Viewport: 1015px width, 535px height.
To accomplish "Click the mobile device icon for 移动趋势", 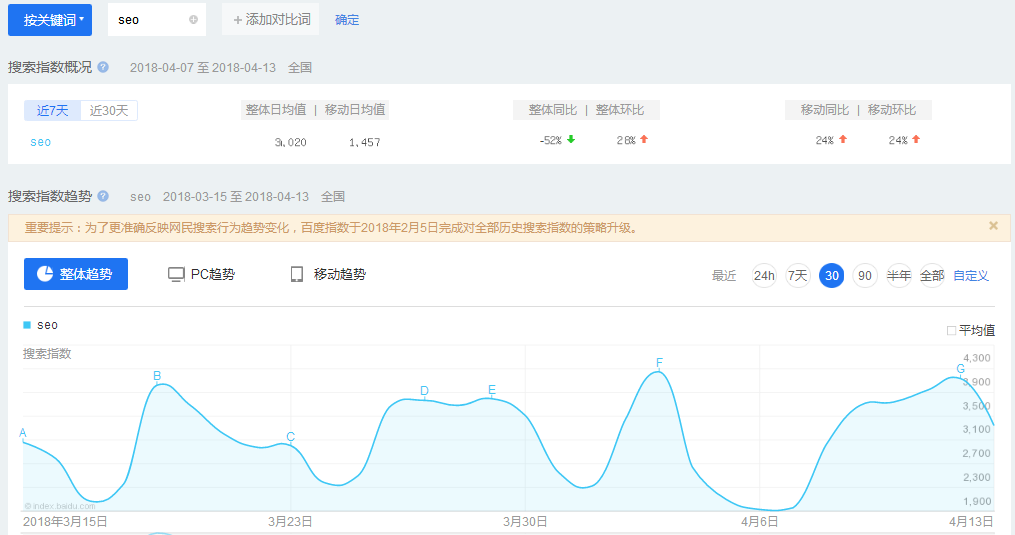I will point(296,275).
